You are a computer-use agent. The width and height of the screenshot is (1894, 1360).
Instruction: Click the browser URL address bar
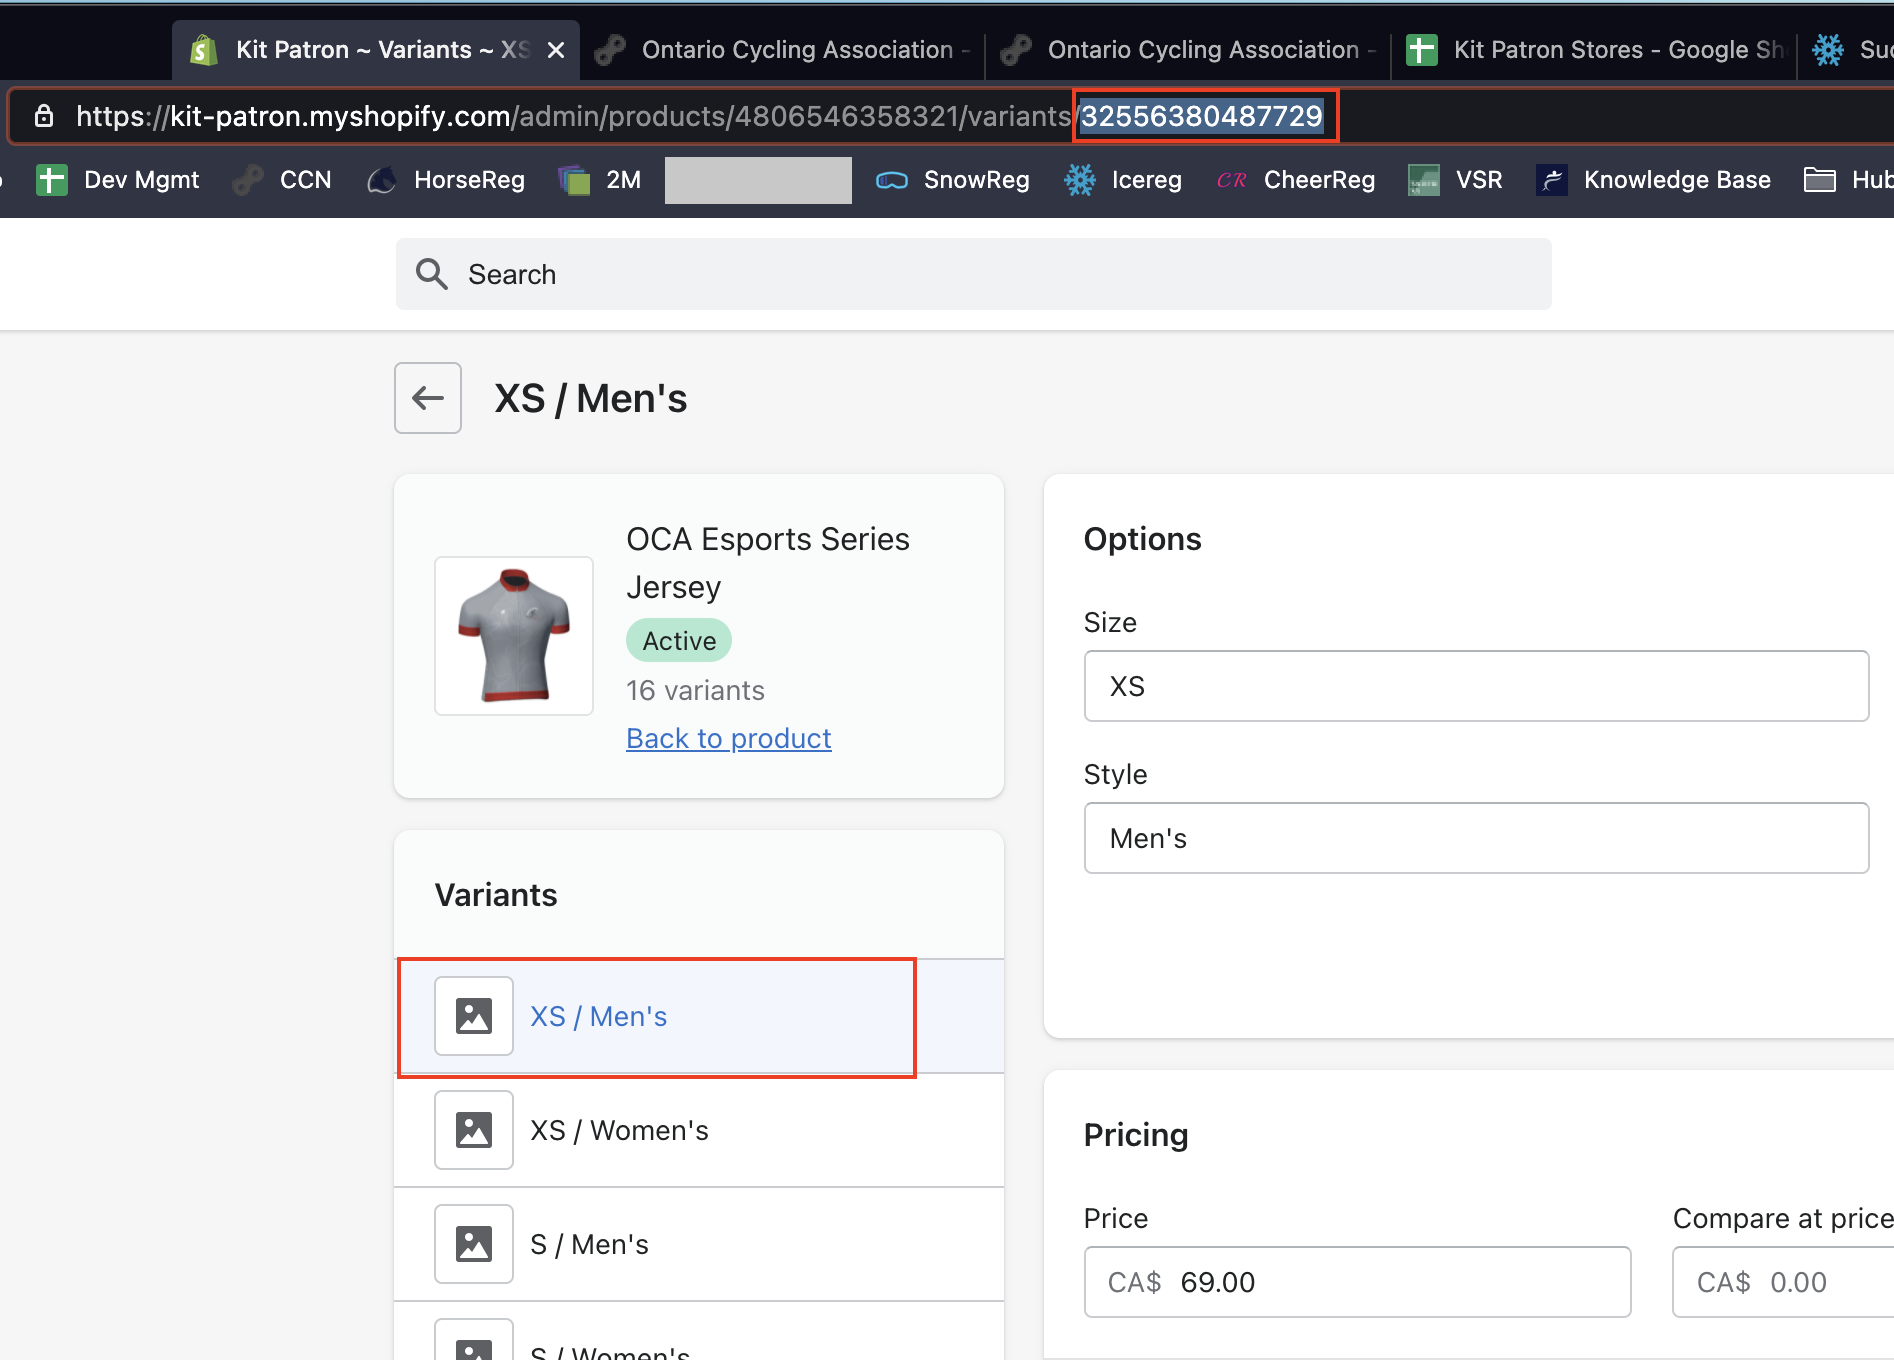pos(950,116)
